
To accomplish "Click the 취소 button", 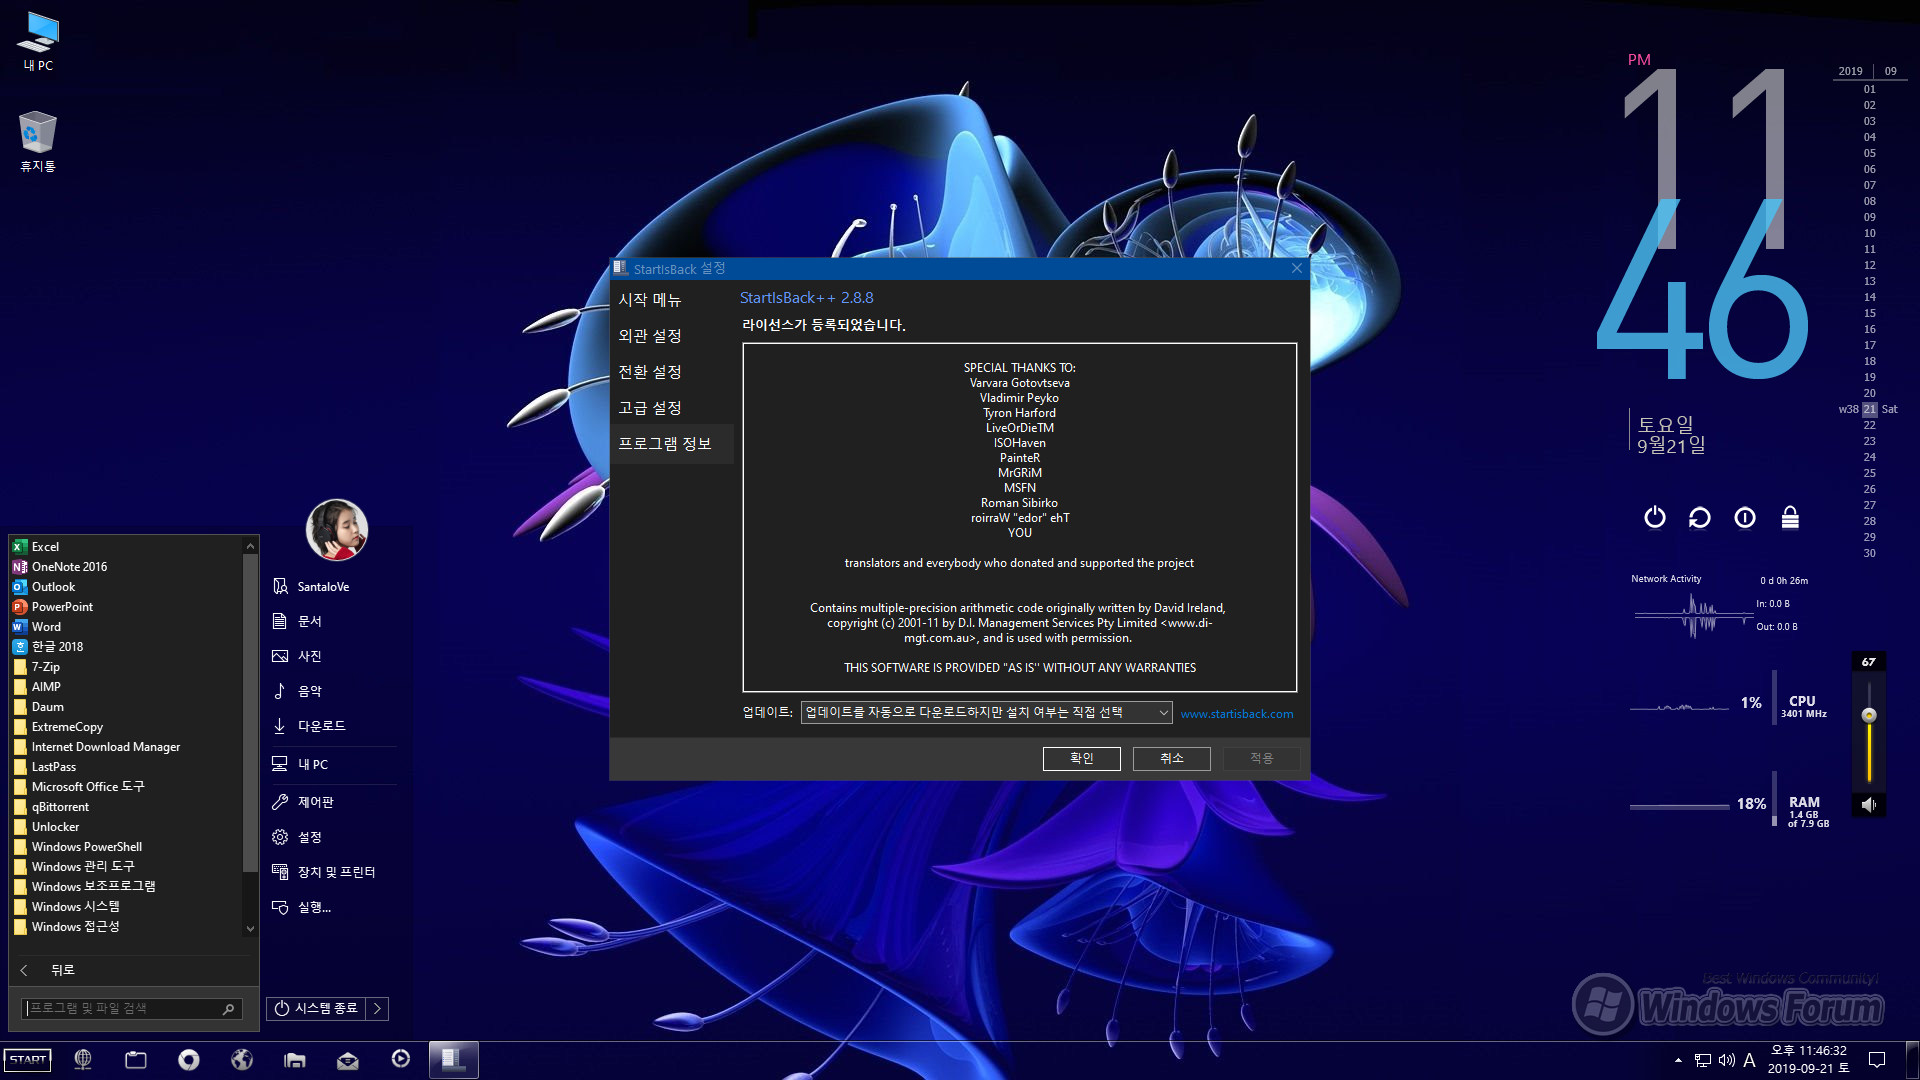I will [1172, 759].
